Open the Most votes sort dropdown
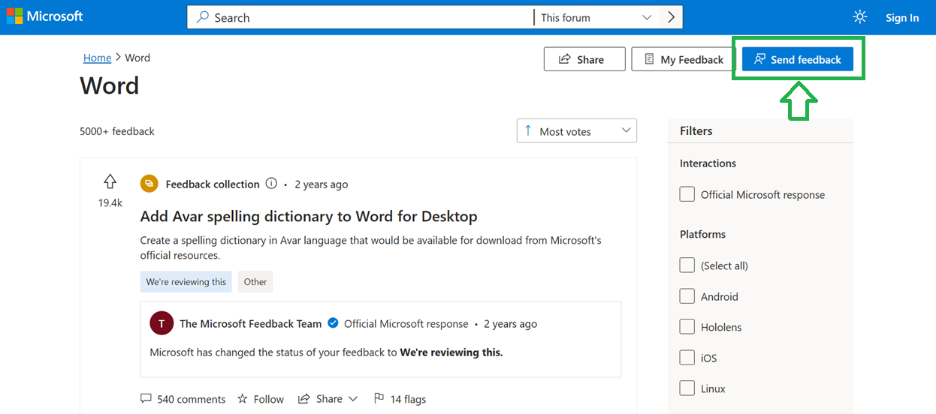 pyautogui.click(x=577, y=131)
